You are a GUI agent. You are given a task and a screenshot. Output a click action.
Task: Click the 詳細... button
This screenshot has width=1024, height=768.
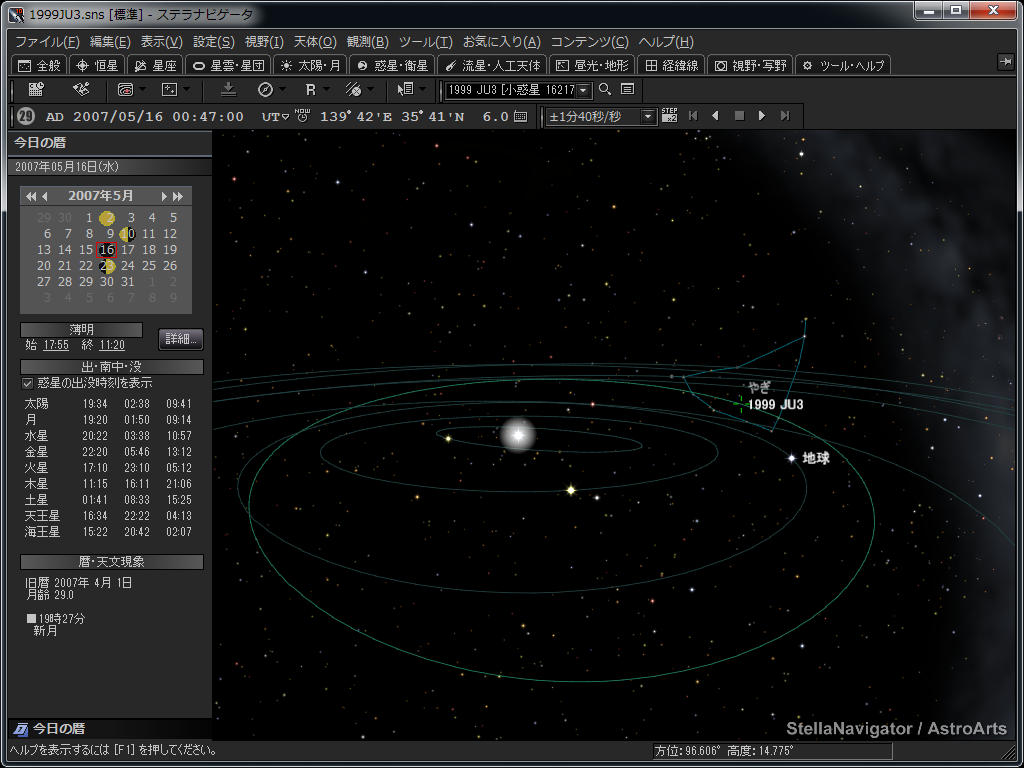tap(181, 338)
